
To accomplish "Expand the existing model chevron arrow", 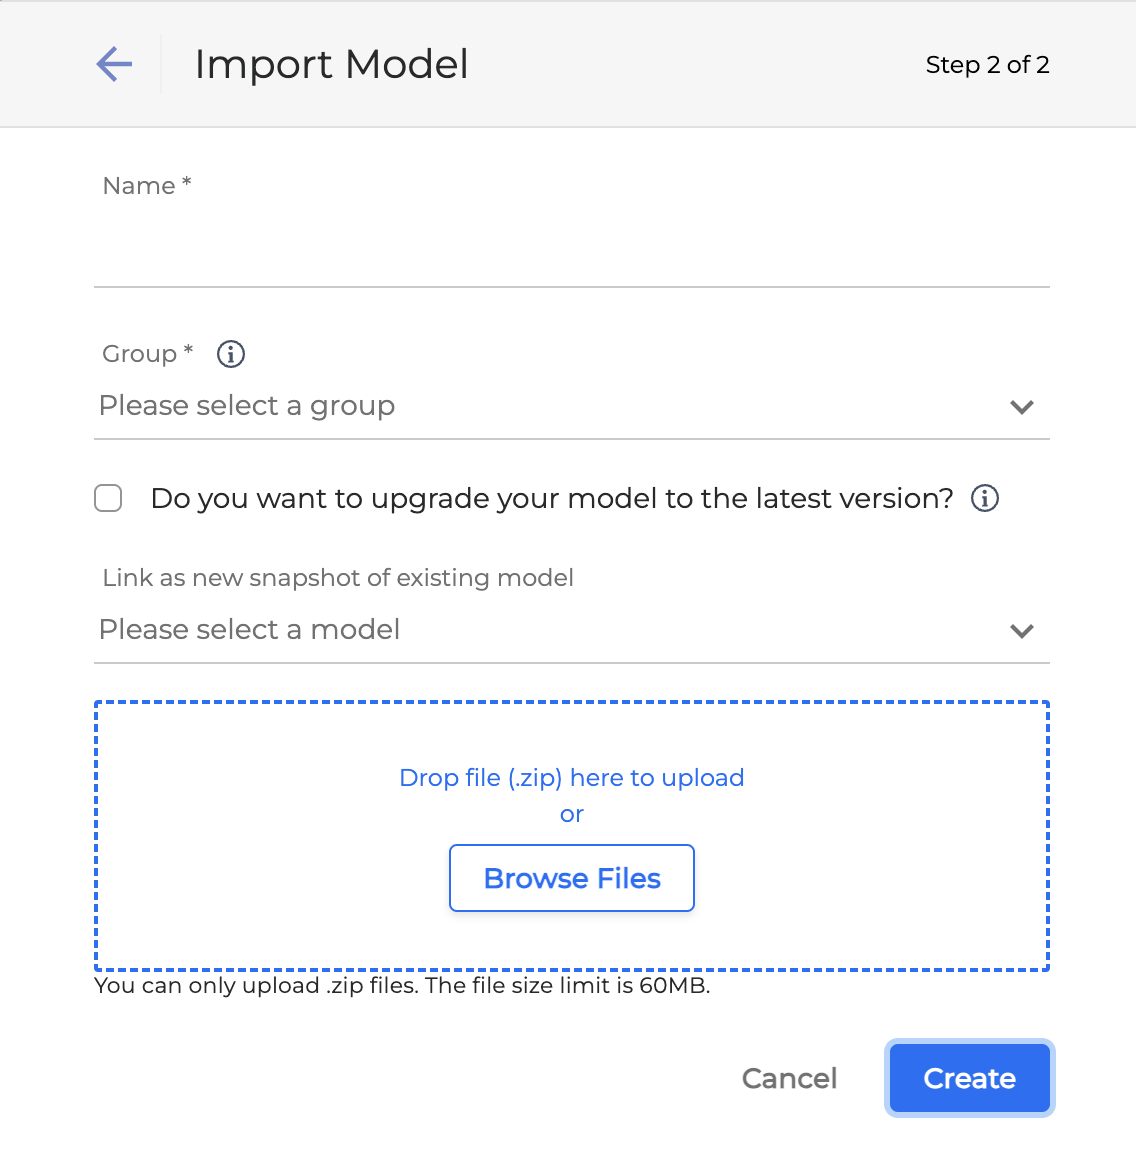I will 1021,631.
